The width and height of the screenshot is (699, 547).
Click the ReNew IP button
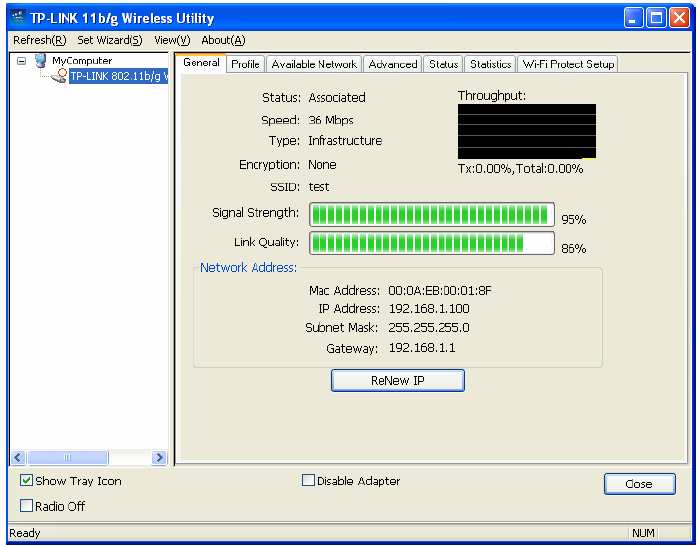pyautogui.click(x=398, y=380)
